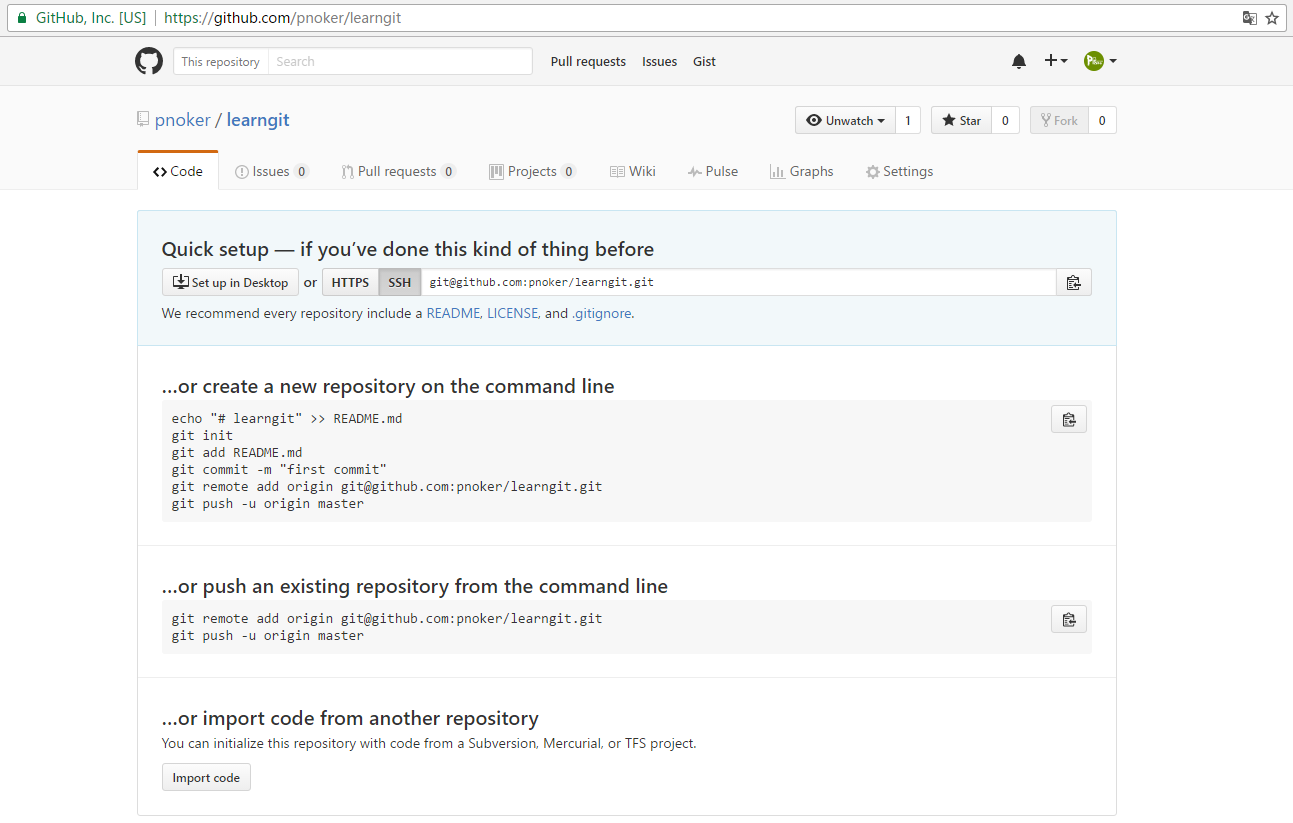Open the .gitignore link

pos(601,313)
